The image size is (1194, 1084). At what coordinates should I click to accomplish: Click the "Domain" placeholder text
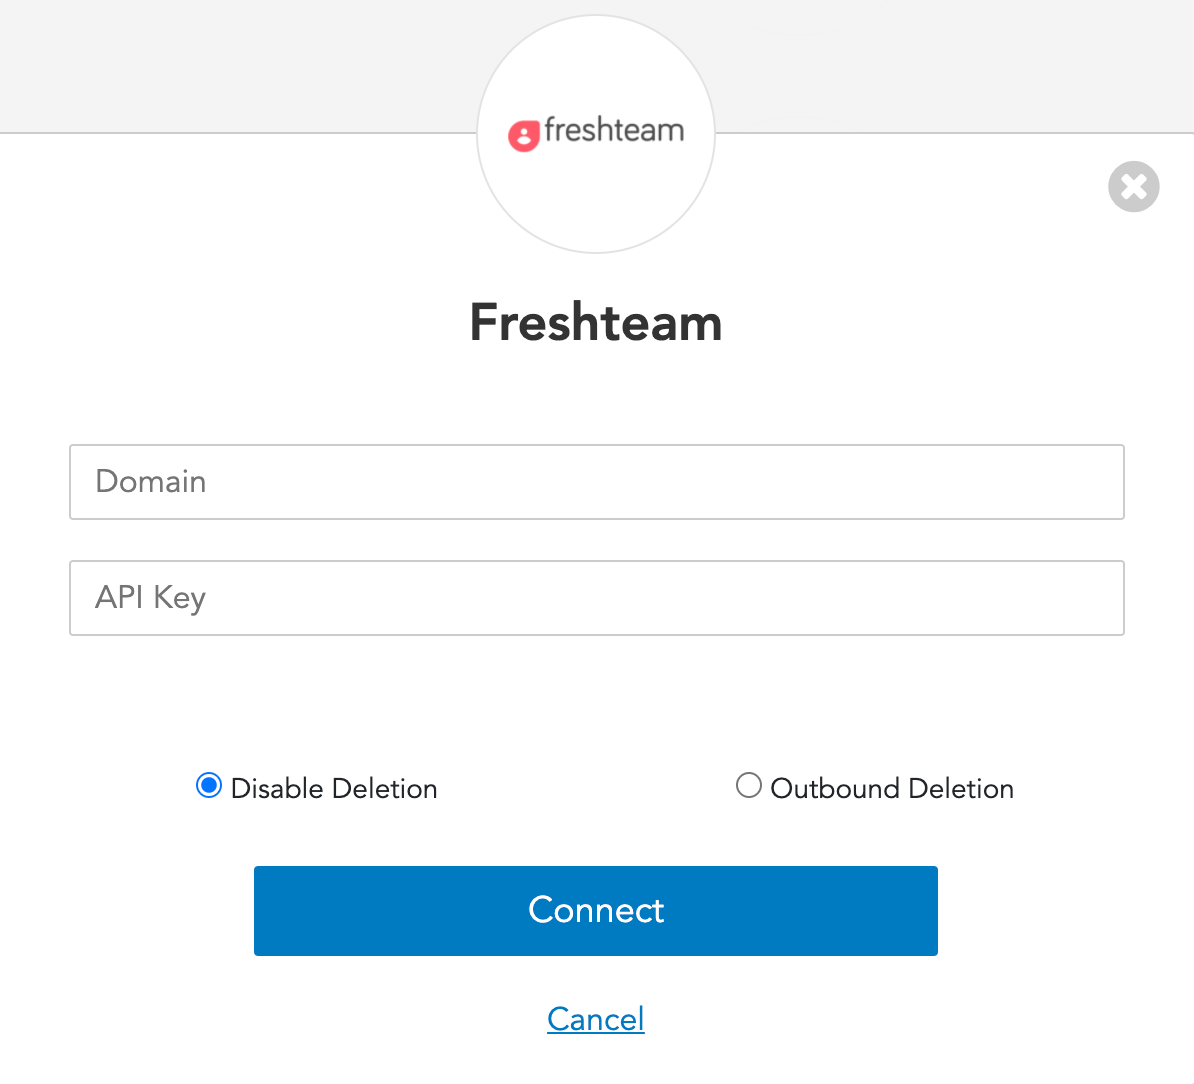click(x=151, y=482)
